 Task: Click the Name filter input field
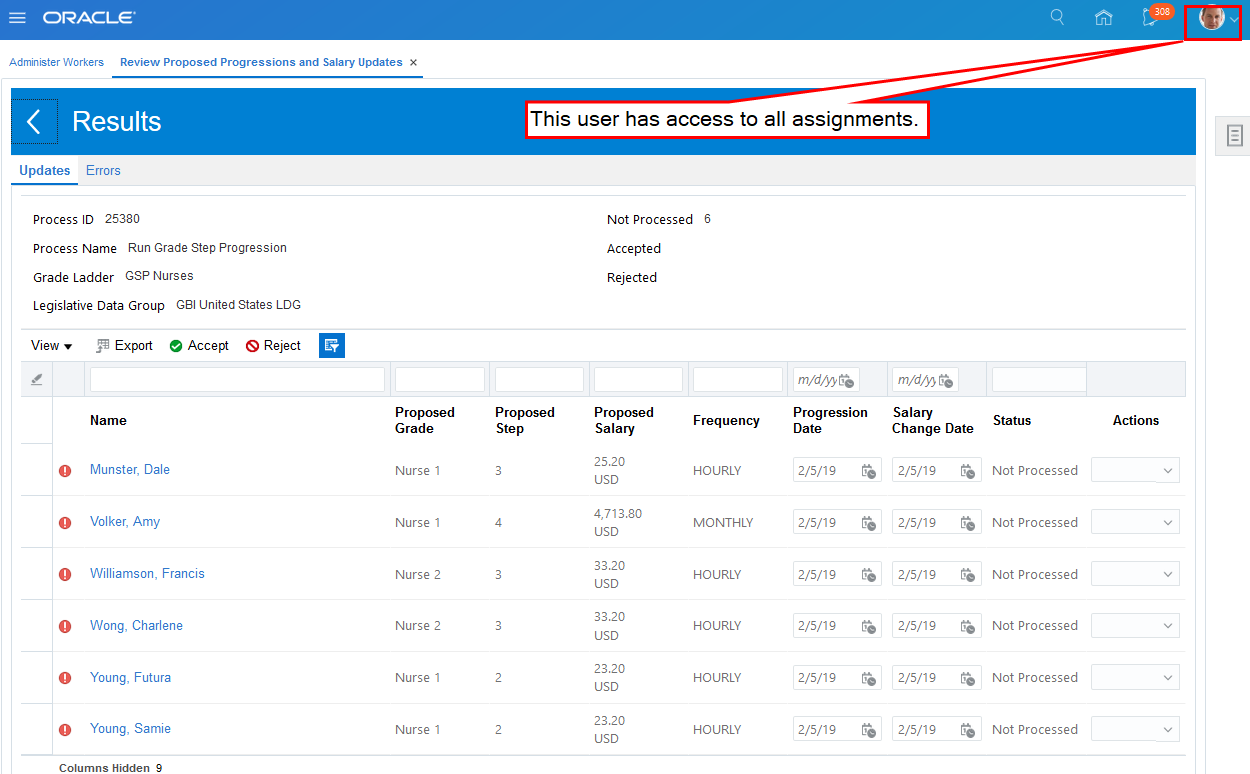(x=237, y=379)
